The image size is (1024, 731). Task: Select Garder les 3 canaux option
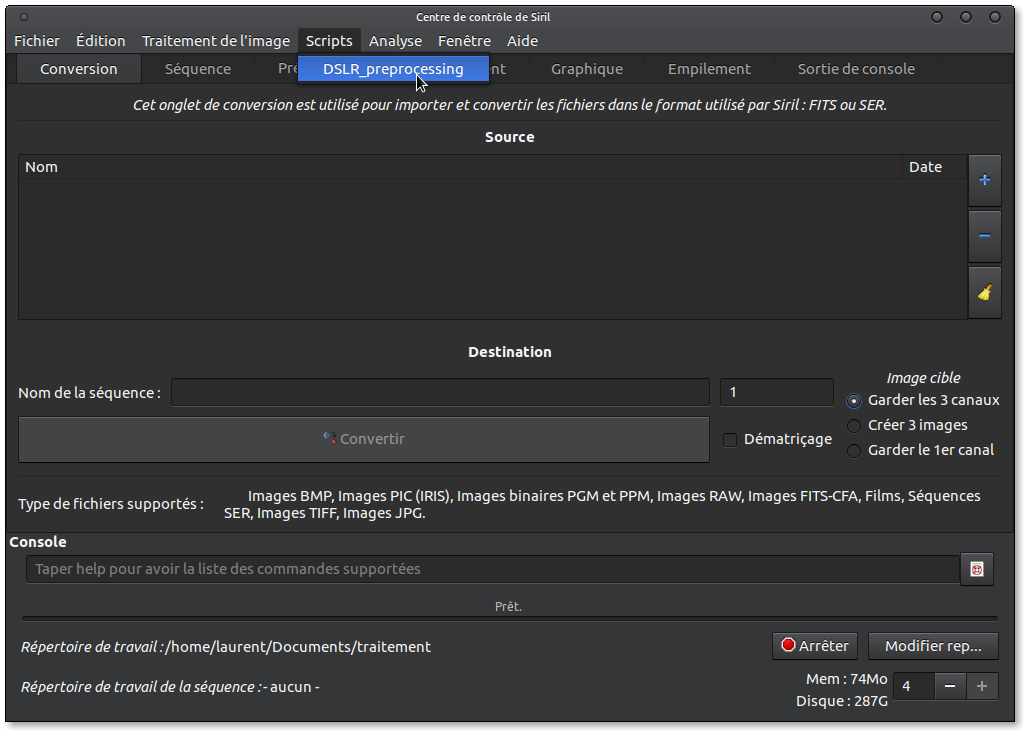854,401
